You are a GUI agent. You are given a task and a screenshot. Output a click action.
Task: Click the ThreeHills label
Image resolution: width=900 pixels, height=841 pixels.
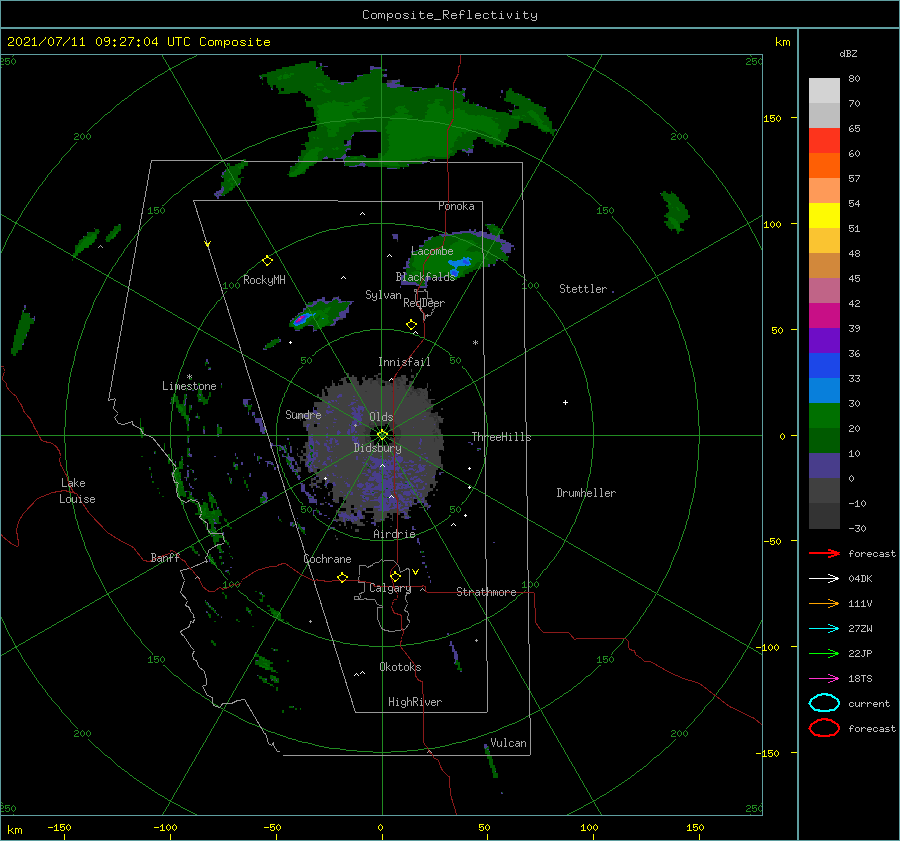(501, 437)
